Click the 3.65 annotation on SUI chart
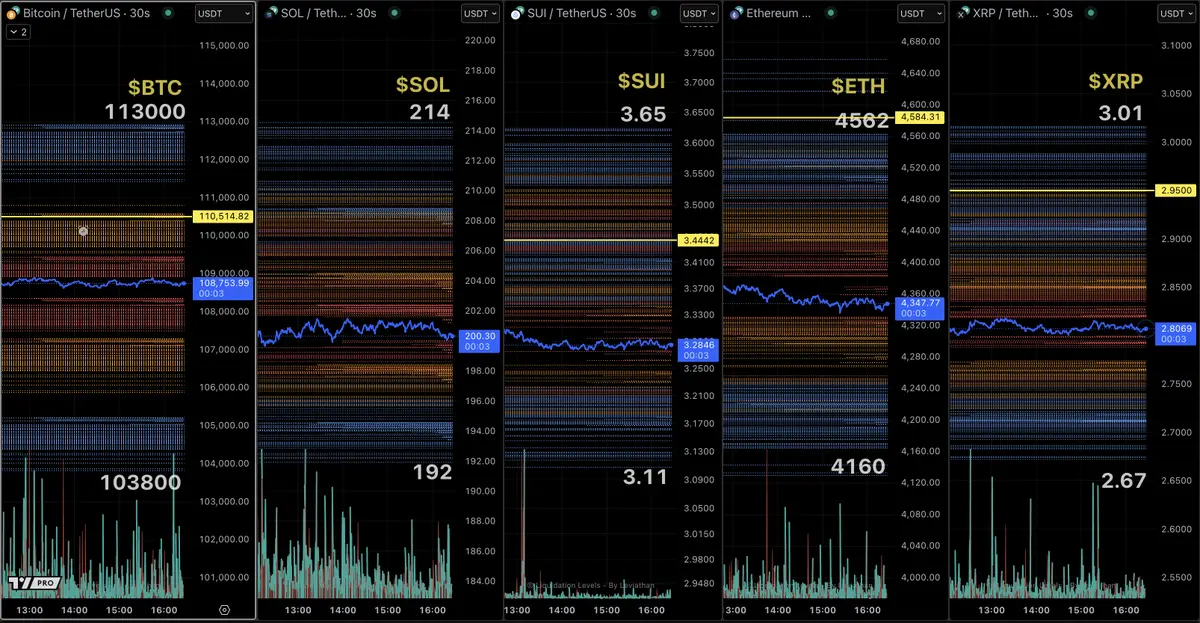 pos(643,115)
